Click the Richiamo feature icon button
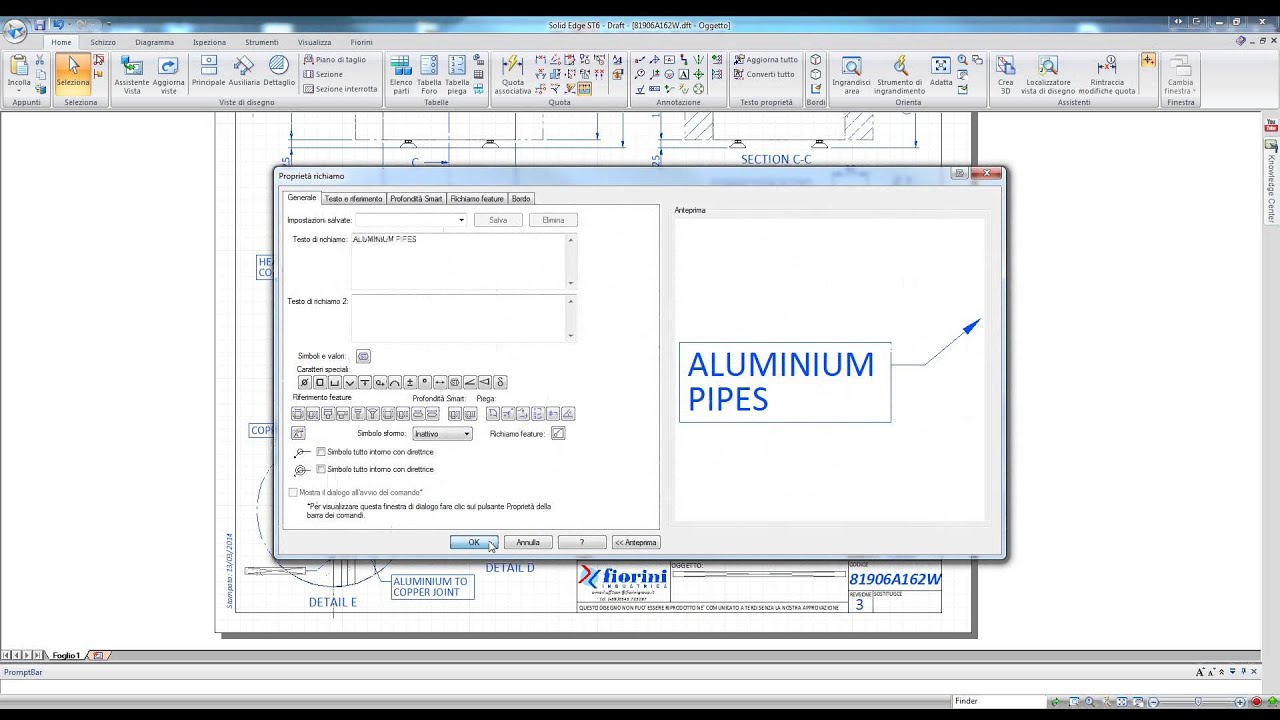The image size is (1280, 720). pyautogui.click(x=558, y=433)
